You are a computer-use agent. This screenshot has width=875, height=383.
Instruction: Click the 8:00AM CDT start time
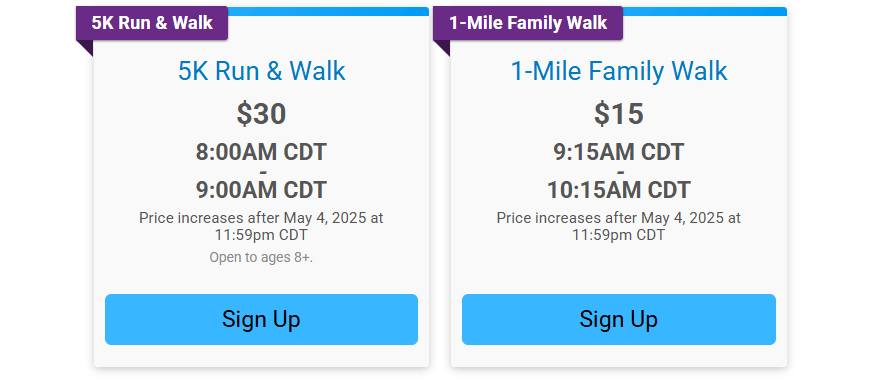[261, 152]
